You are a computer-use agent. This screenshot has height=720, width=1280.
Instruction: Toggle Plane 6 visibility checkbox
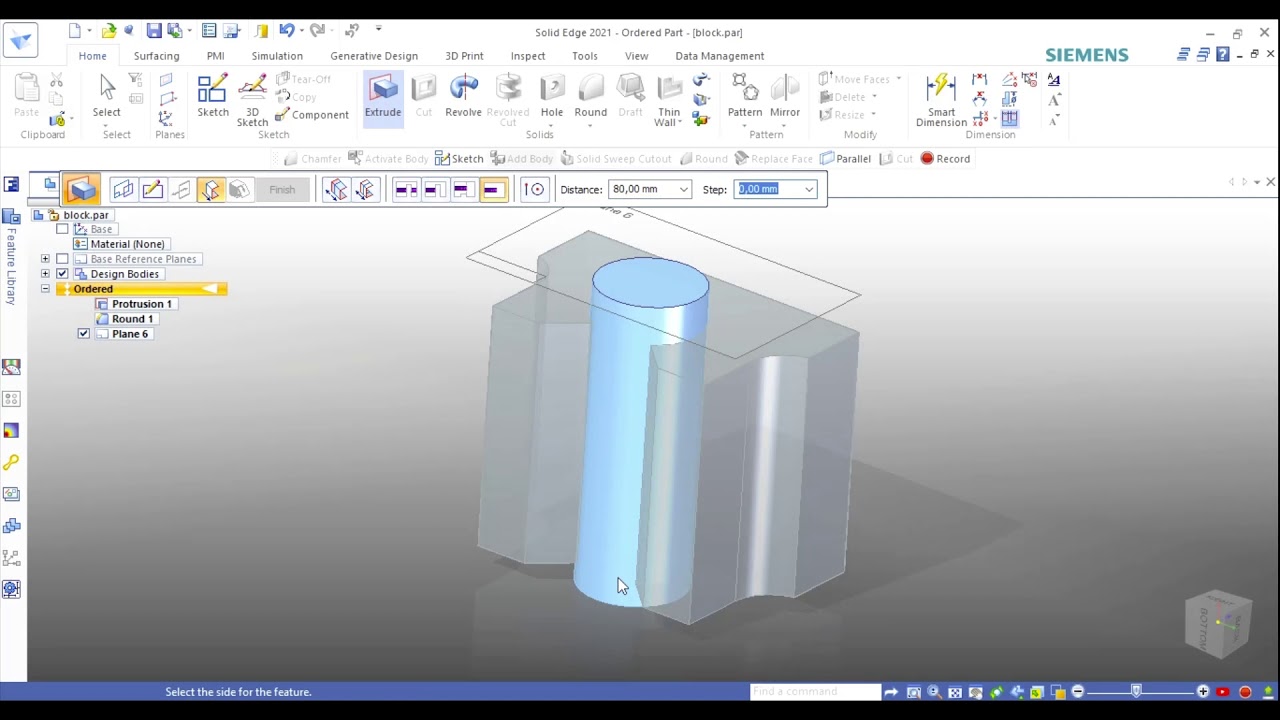[x=84, y=334]
